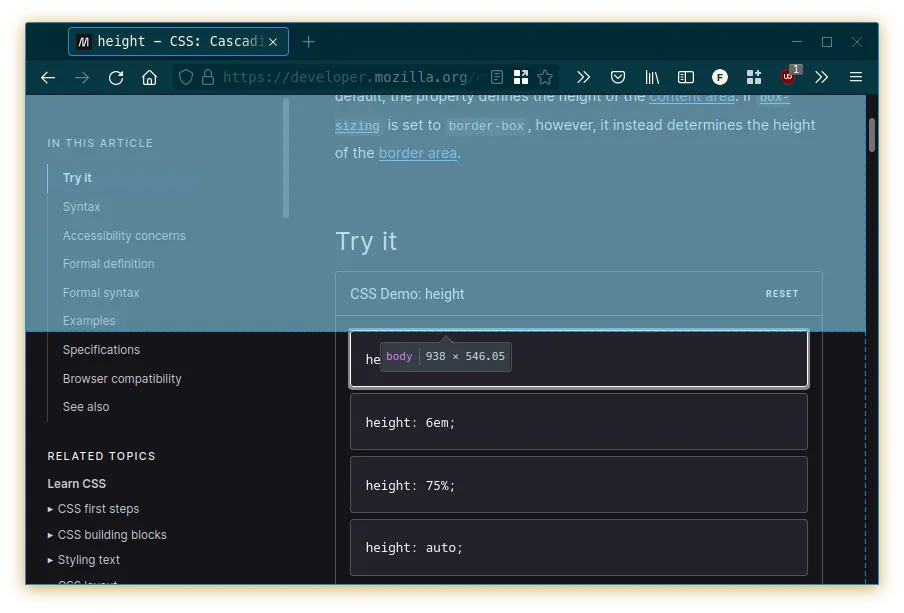Go to Browser compatibility section
The width and height of the screenshot is (904, 613).
pyautogui.click(x=122, y=379)
